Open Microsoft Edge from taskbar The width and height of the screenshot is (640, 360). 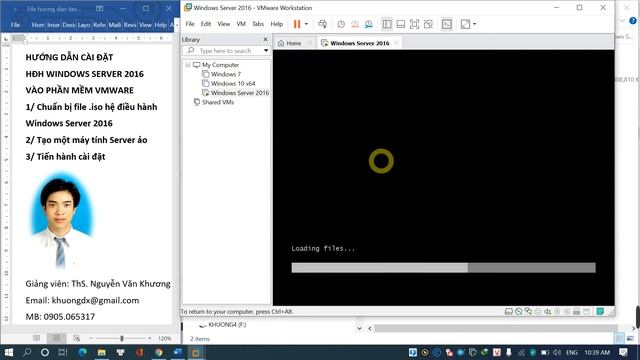point(82,352)
